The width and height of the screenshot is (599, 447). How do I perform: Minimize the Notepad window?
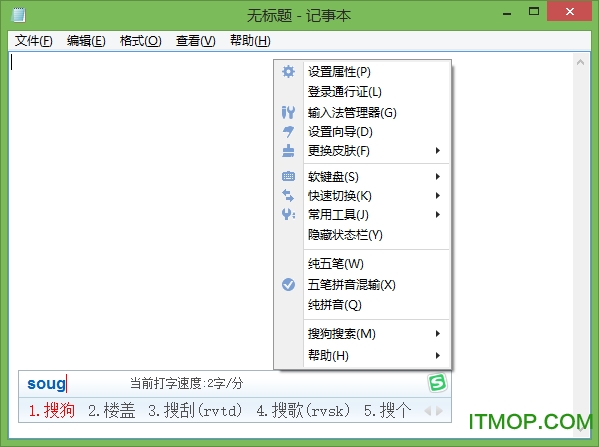[507, 13]
